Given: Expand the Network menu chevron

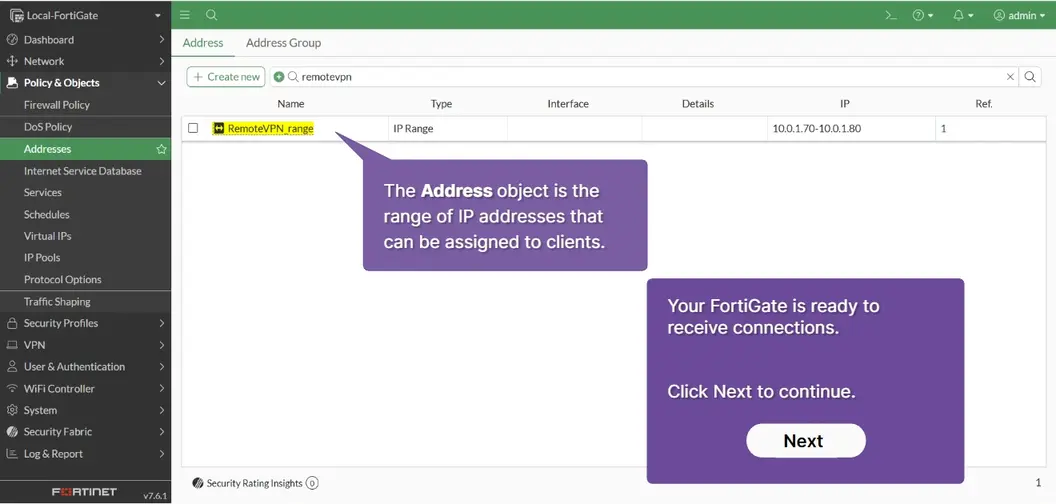Looking at the screenshot, I should point(162,61).
